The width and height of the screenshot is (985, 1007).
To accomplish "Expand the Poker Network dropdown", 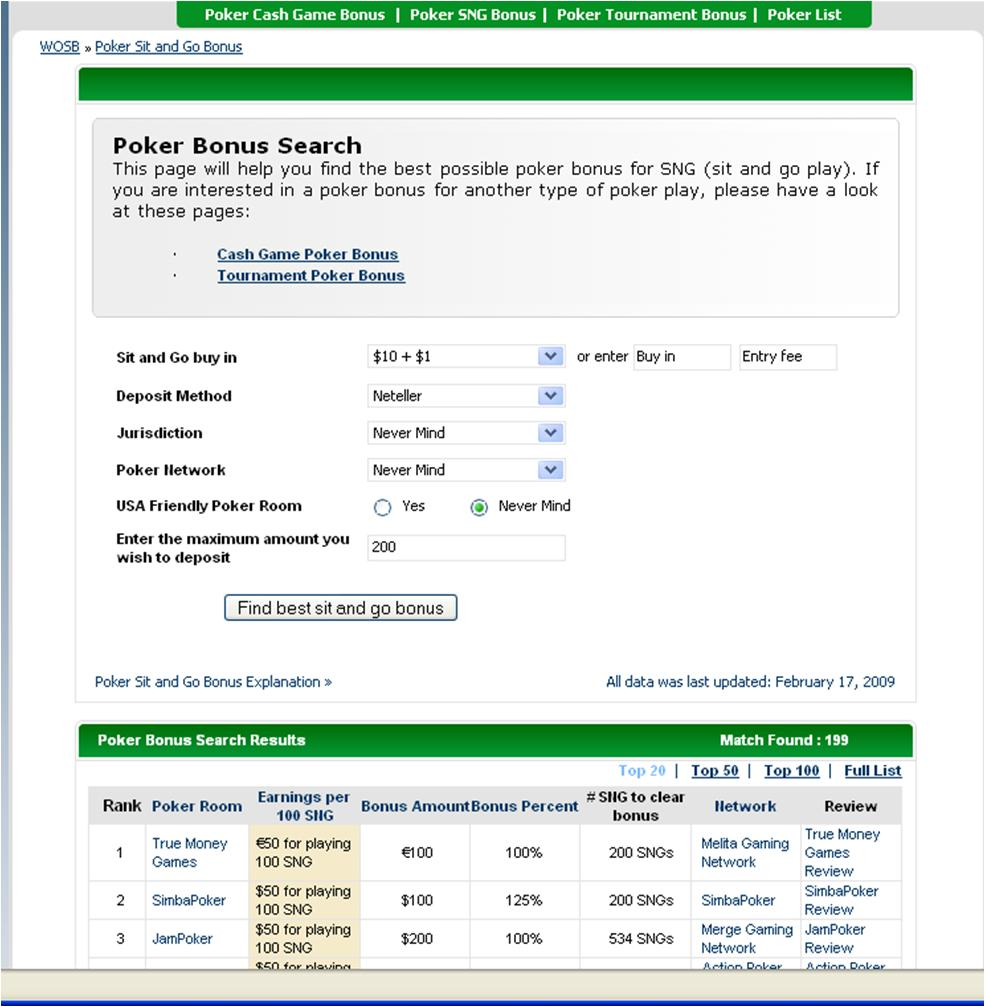I will pyautogui.click(x=466, y=470).
